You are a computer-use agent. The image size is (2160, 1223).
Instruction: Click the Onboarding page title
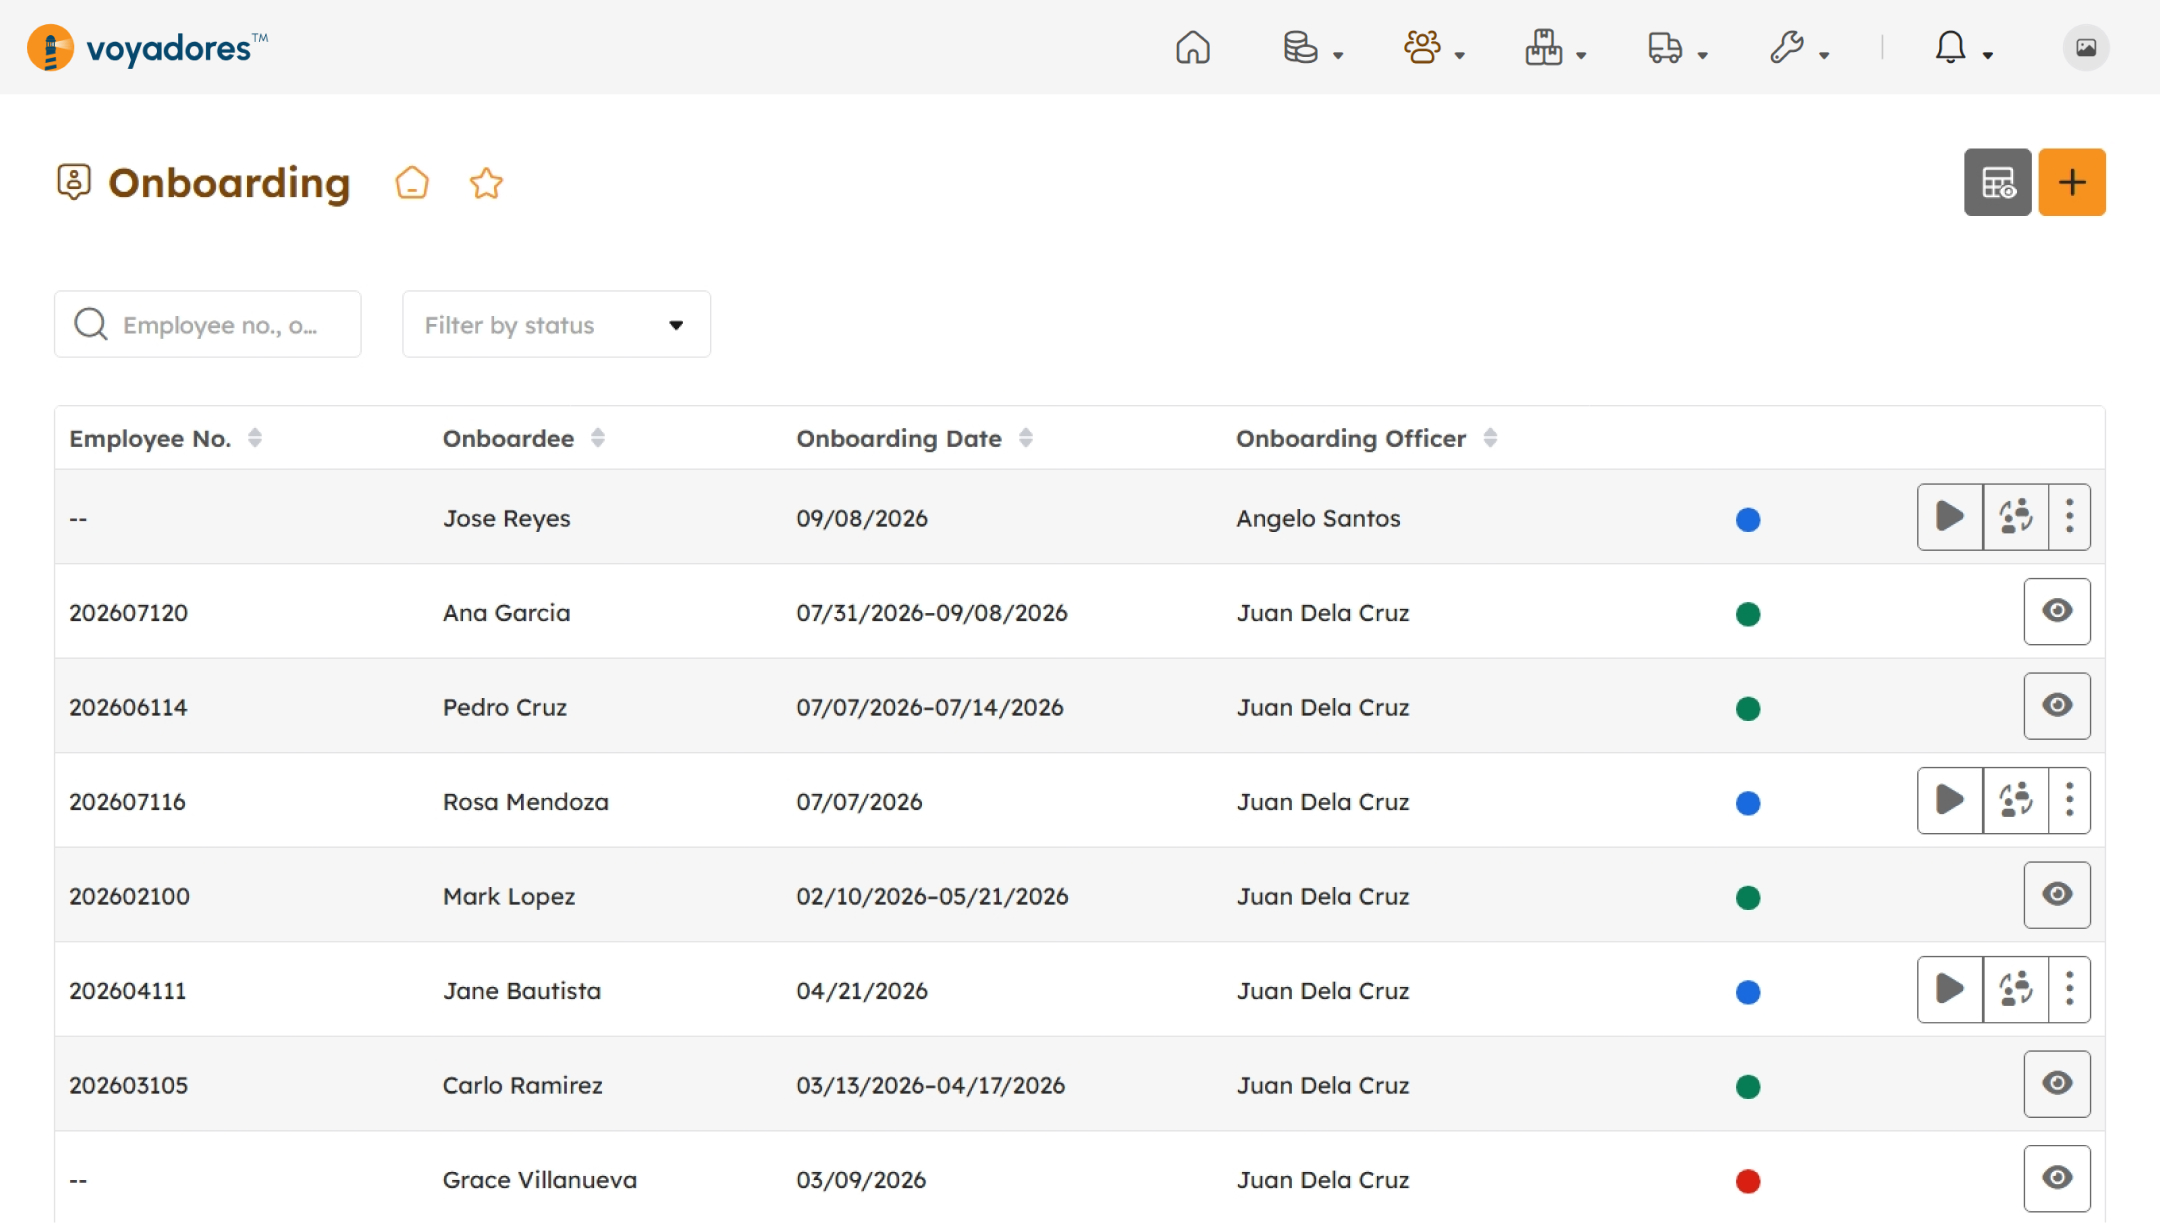(229, 183)
